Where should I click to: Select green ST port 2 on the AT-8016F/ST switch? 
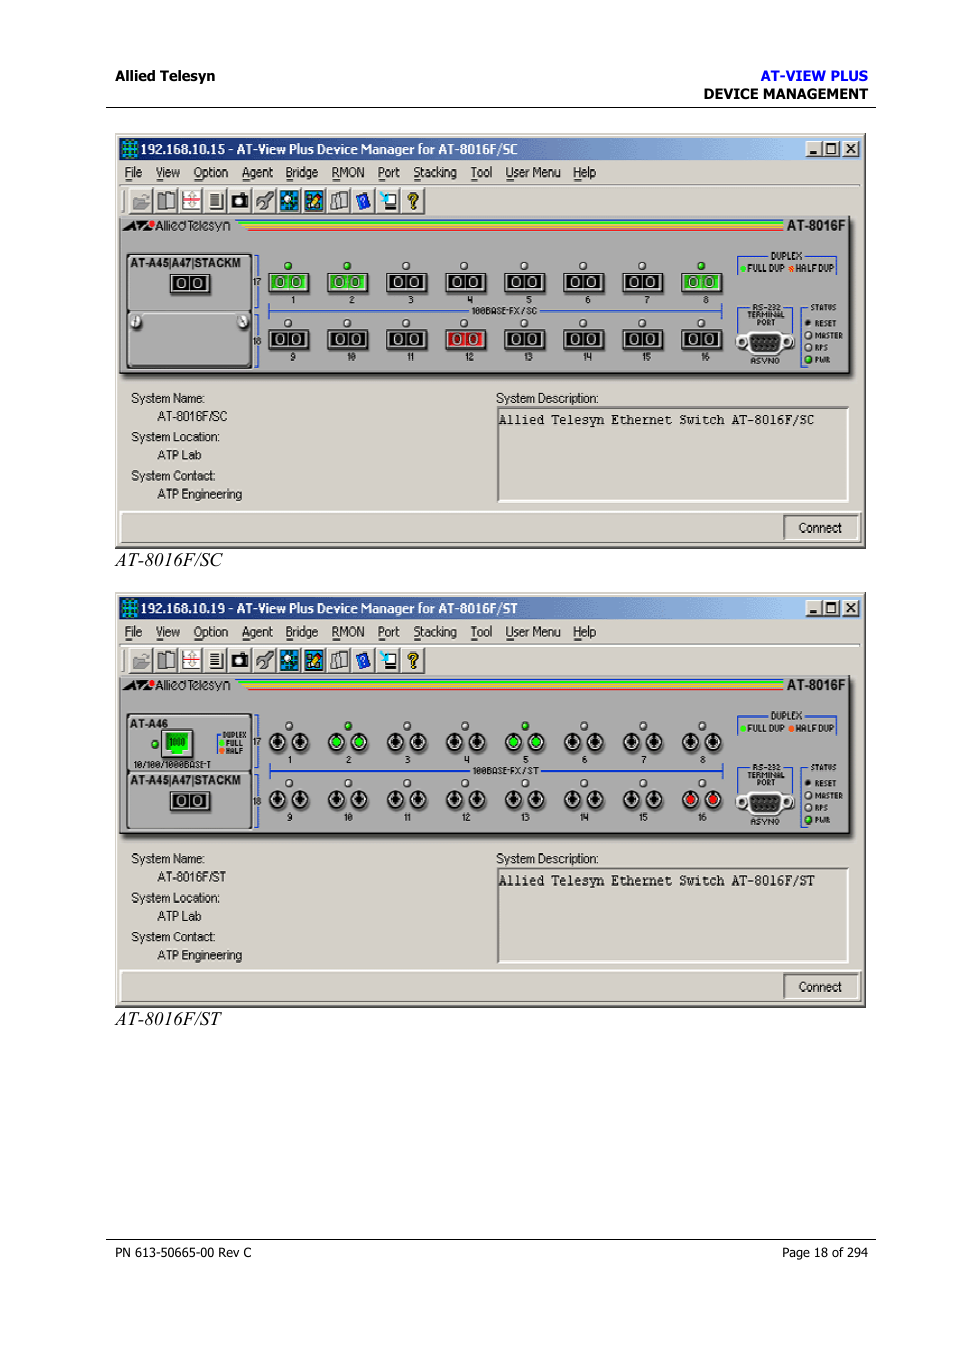click(348, 742)
